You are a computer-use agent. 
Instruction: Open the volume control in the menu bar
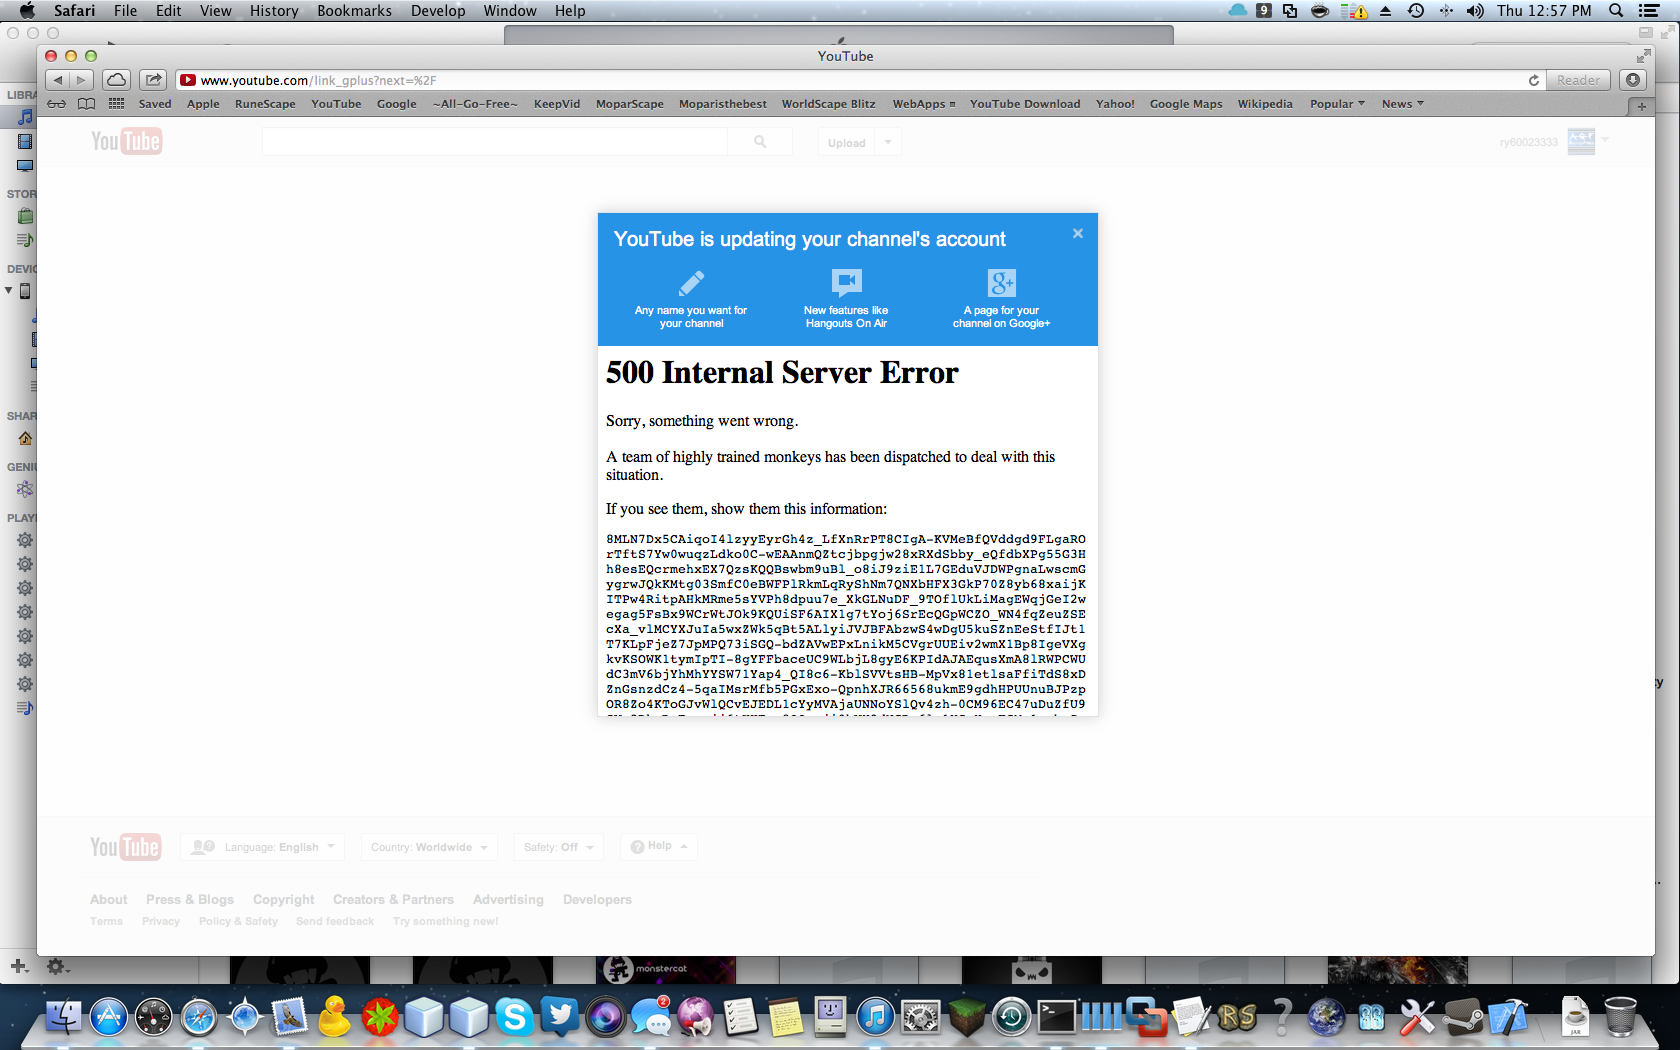point(1475,11)
